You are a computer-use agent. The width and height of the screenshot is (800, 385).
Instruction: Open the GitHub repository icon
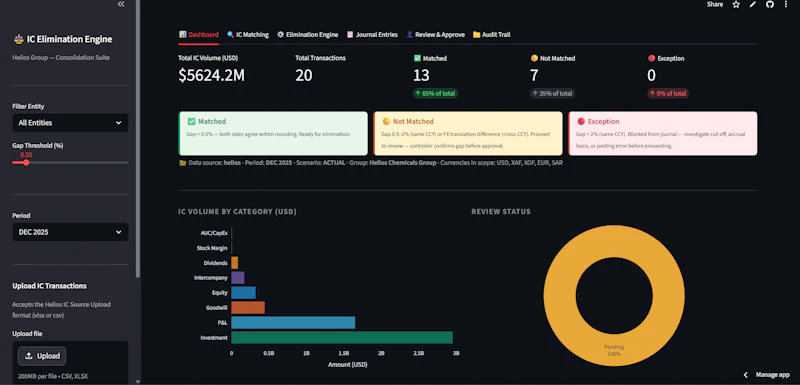pos(770,4)
